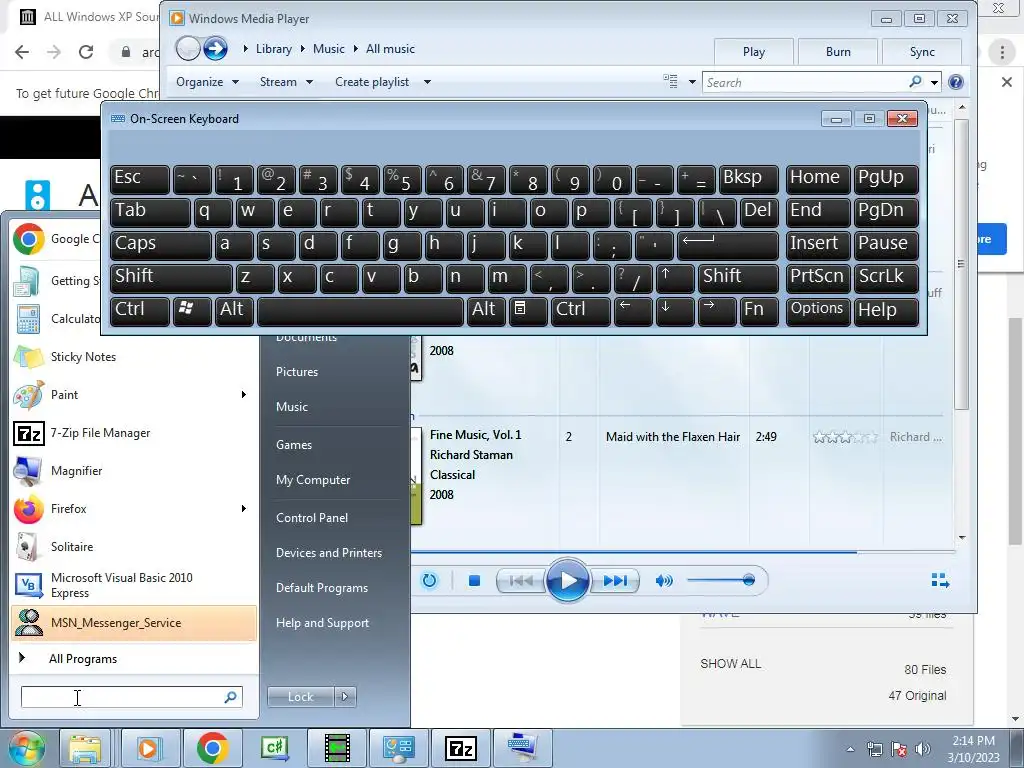1024x768 pixels.
Task: Open Firefox from the Start menu
Action: pos(134,508)
